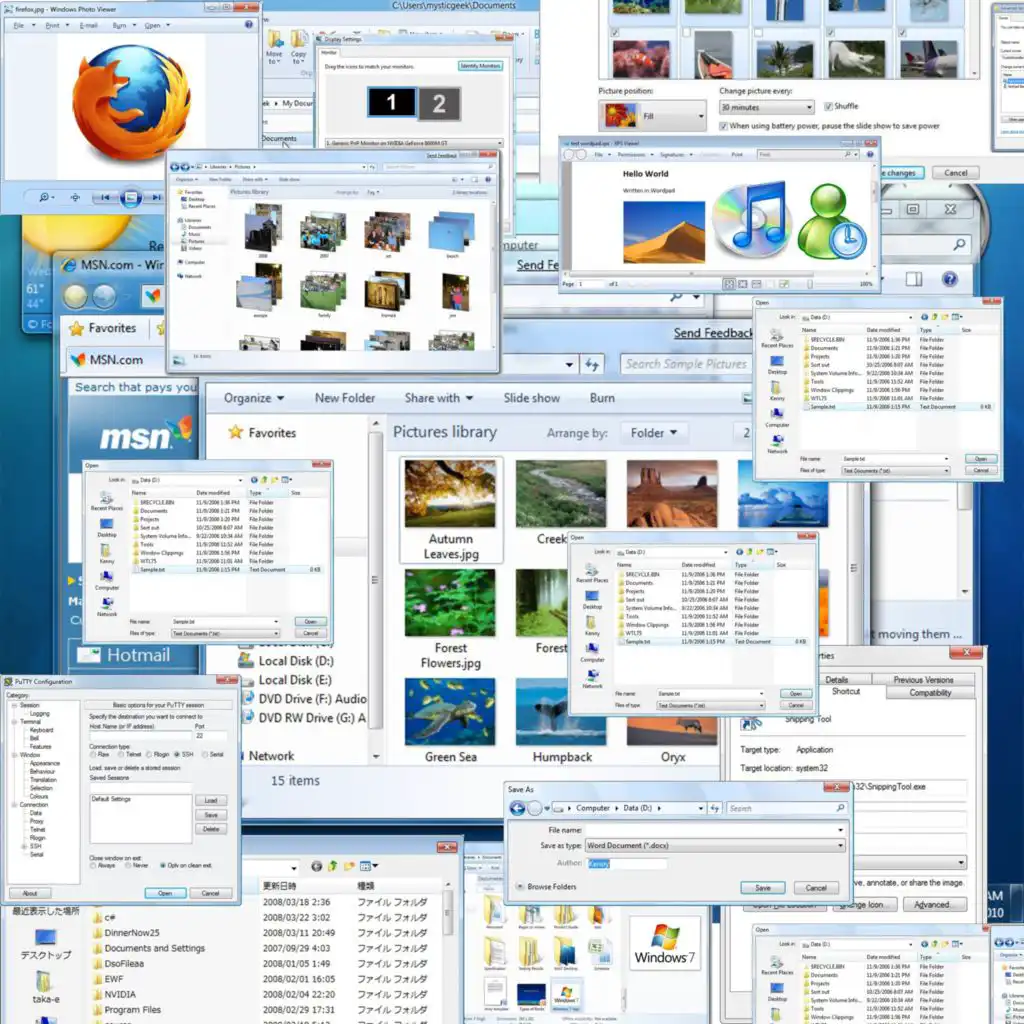Uncheck the pause slide show on battery option
The image size is (1024, 1024).
(x=723, y=126)
